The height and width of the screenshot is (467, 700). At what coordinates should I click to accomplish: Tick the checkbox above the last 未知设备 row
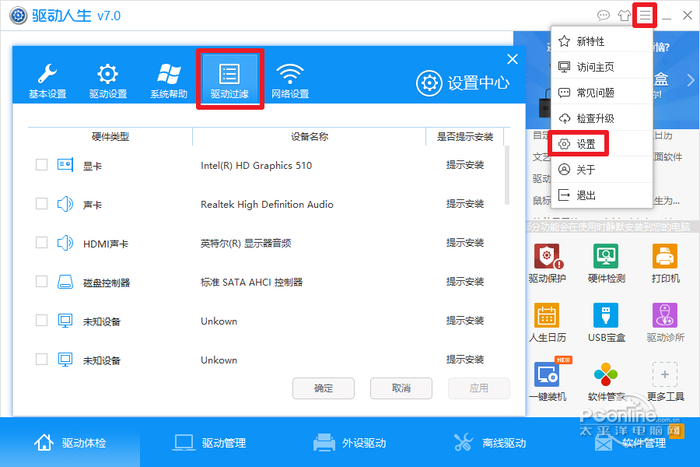[x=42, y=320]
